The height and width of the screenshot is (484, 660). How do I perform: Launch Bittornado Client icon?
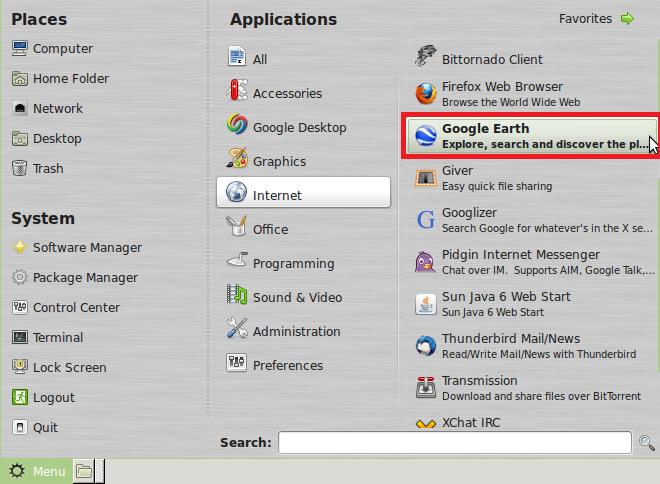[x=426, y=56]
